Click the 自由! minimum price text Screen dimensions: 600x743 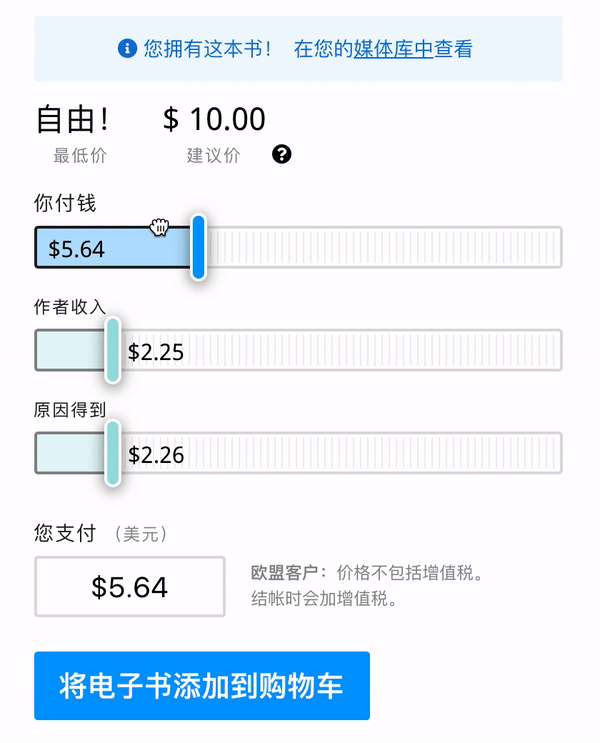coord(73,120)
